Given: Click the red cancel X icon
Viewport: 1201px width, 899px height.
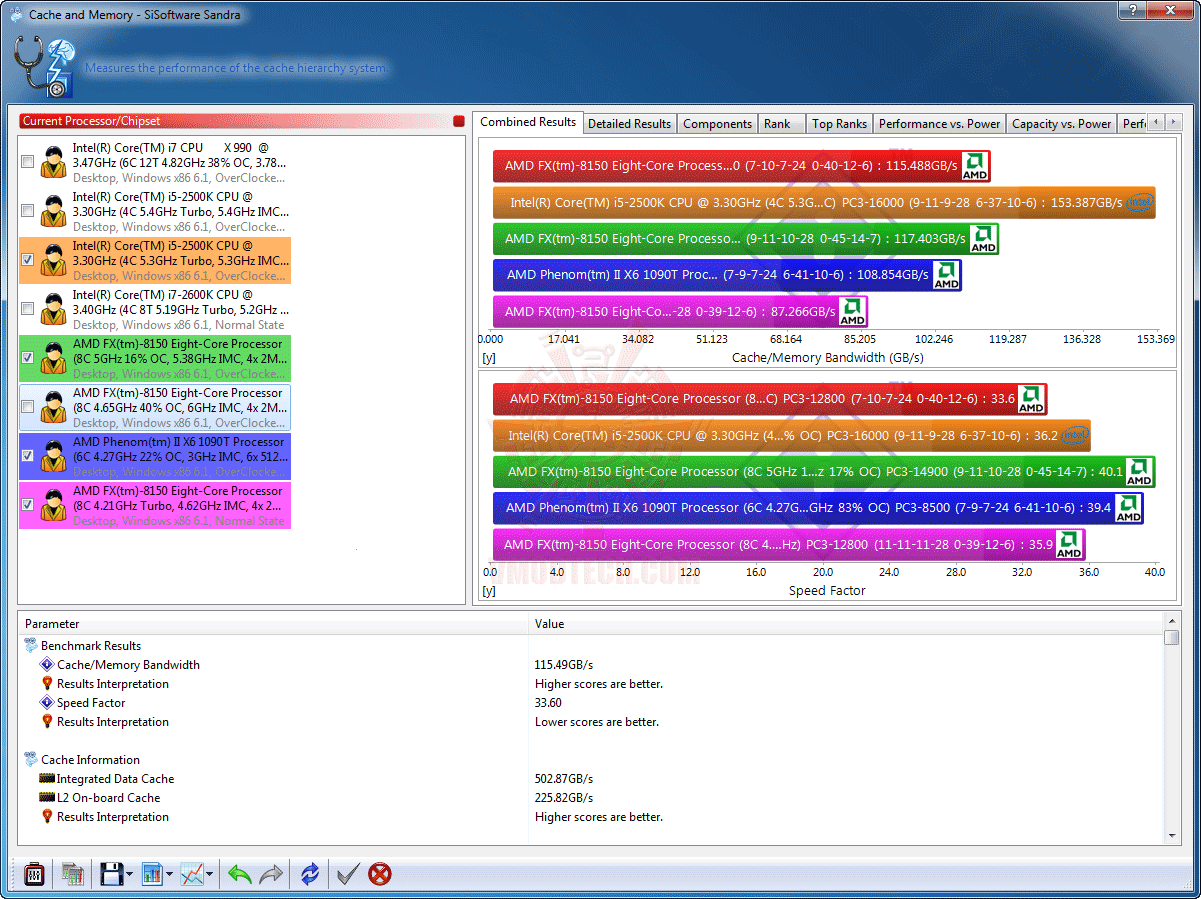Looking at the screenshot, I should [x=380, y=874].
